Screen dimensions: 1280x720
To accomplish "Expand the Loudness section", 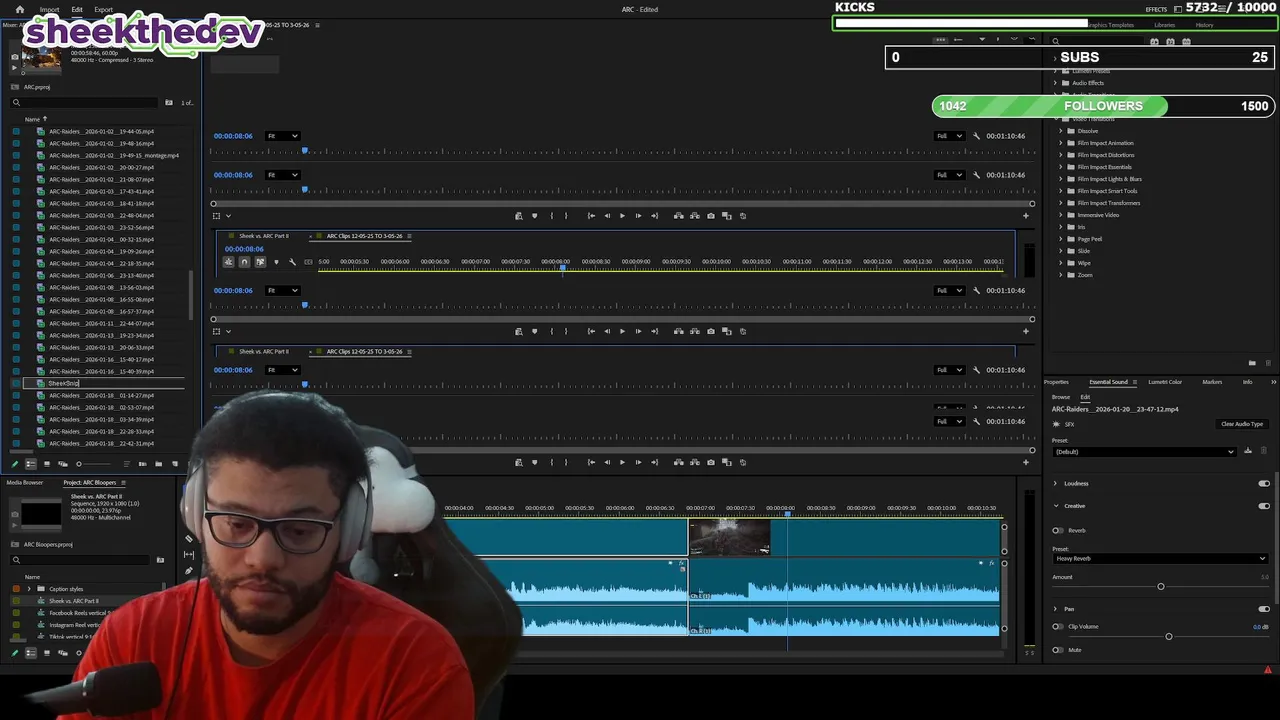I will coord(1055,483).
